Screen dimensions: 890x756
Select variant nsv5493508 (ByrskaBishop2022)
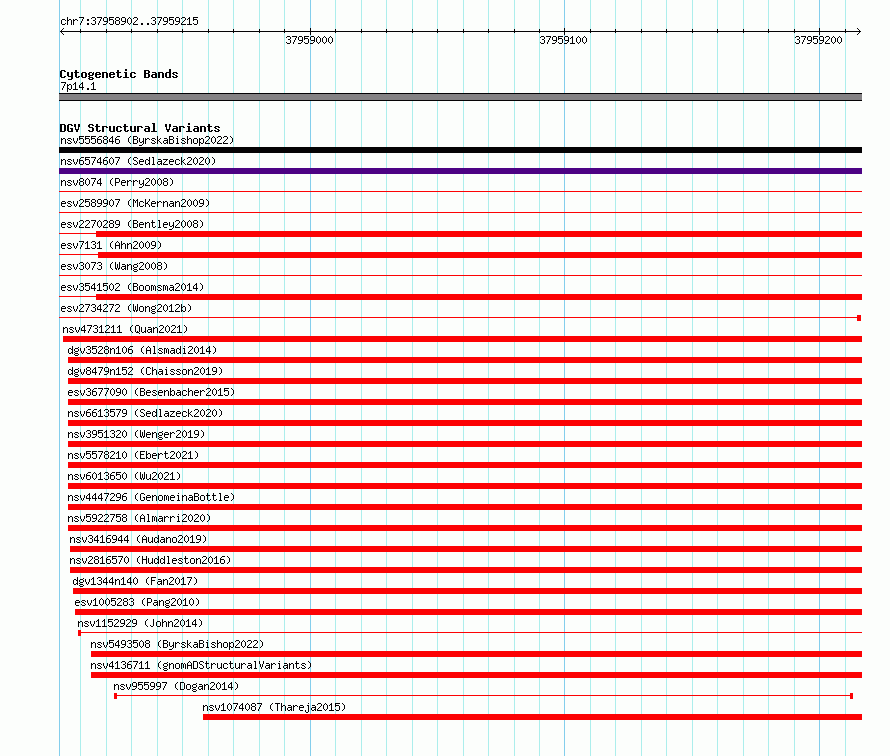(x=177, y=644)
